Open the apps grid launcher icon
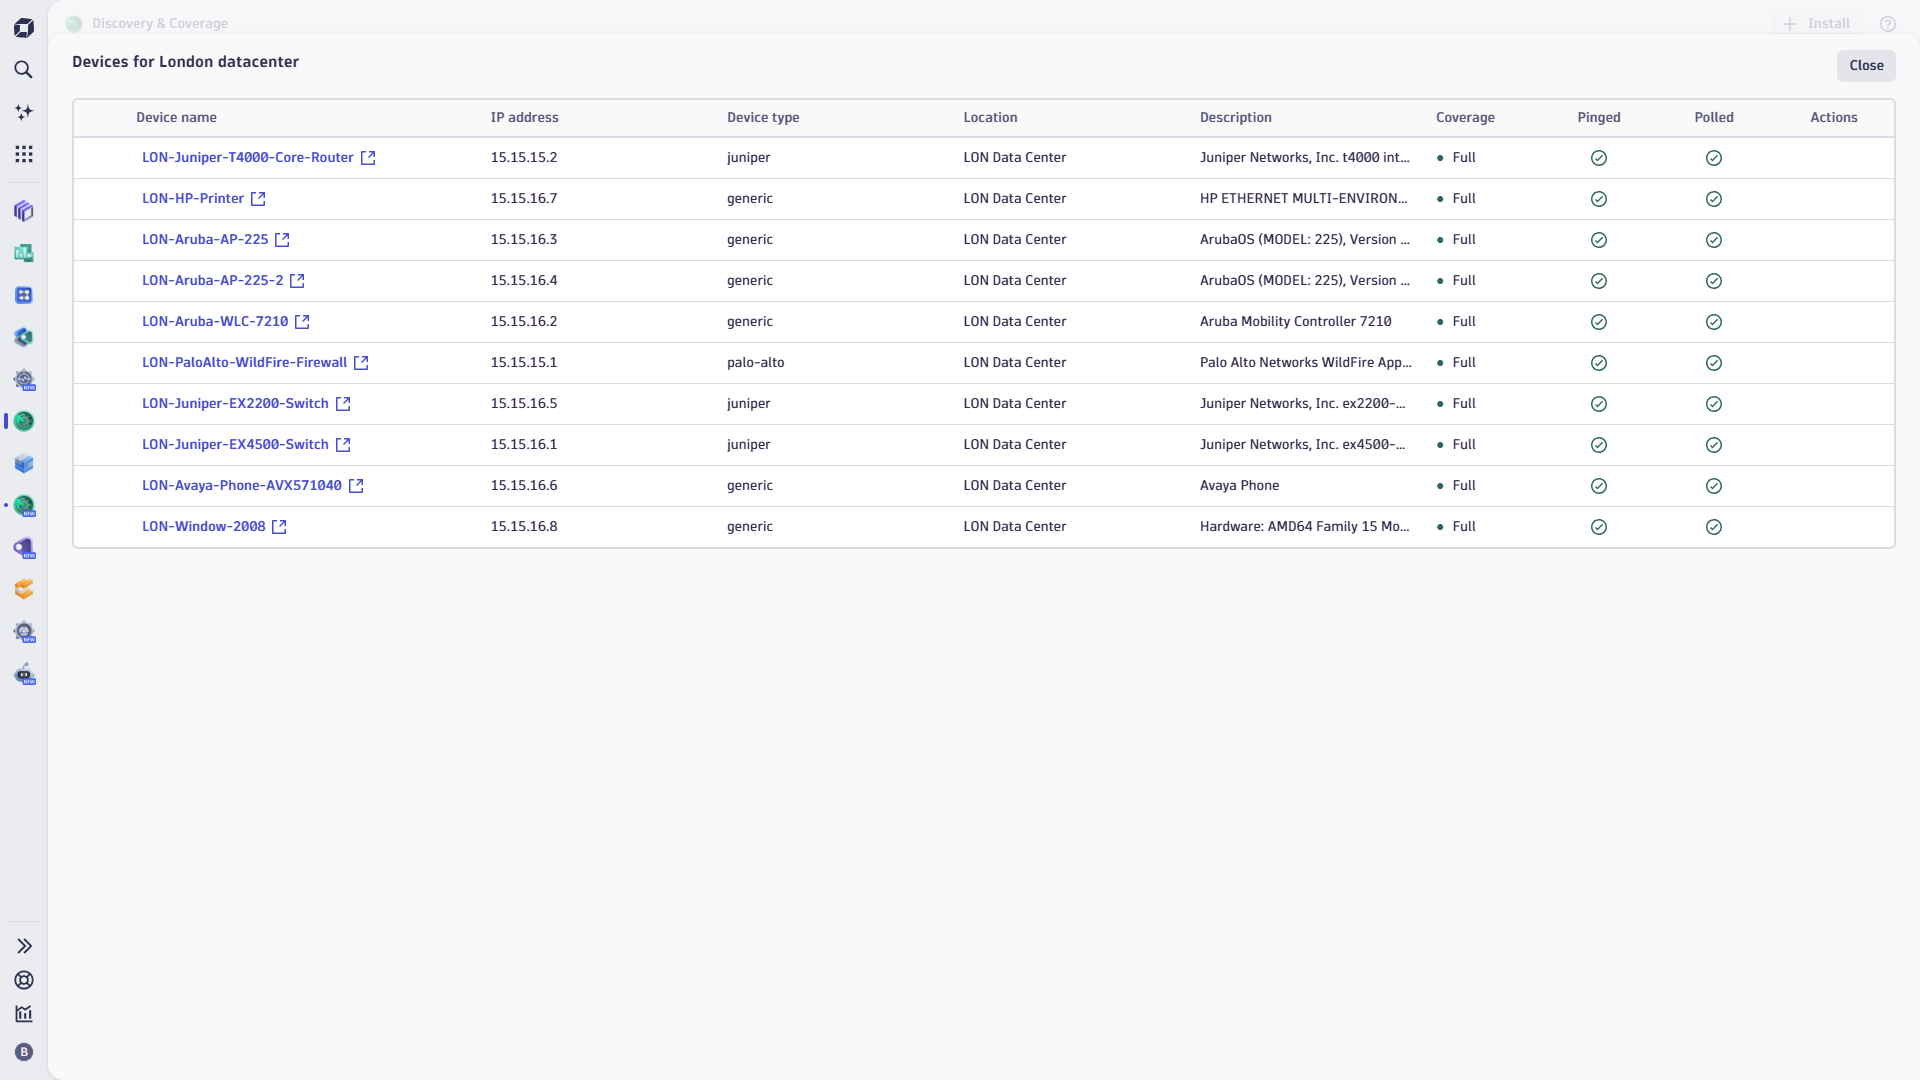 [x=24, y=154]
